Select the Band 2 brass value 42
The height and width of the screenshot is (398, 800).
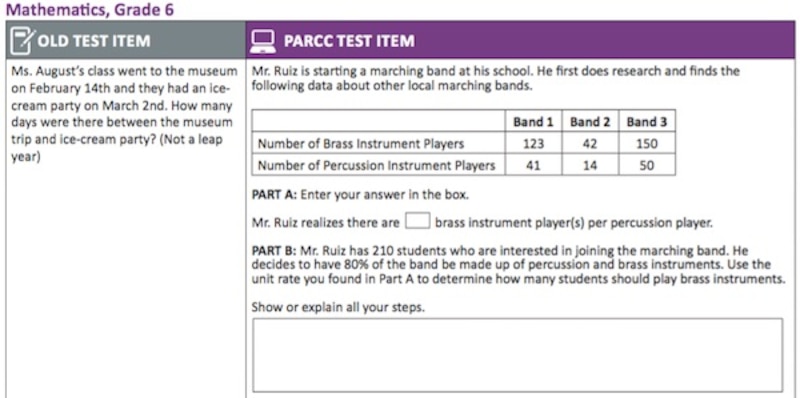pyautogui.click(x=590, y=144)
